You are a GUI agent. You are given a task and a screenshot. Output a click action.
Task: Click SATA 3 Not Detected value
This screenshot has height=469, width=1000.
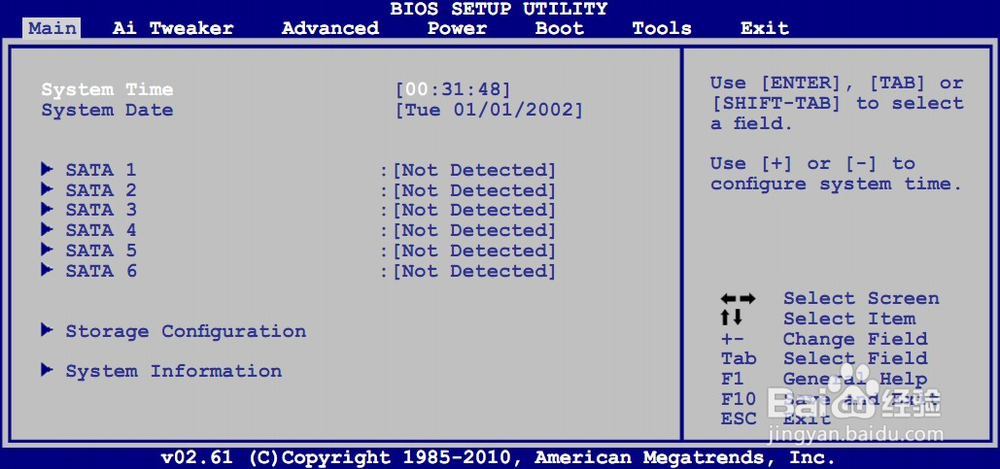tap(474, 211)
